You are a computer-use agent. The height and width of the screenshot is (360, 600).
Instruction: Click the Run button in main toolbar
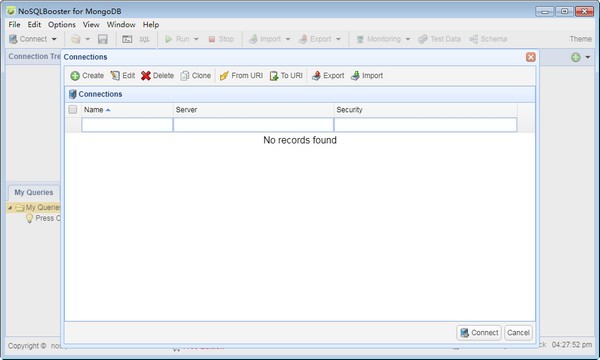pos(177,39)
